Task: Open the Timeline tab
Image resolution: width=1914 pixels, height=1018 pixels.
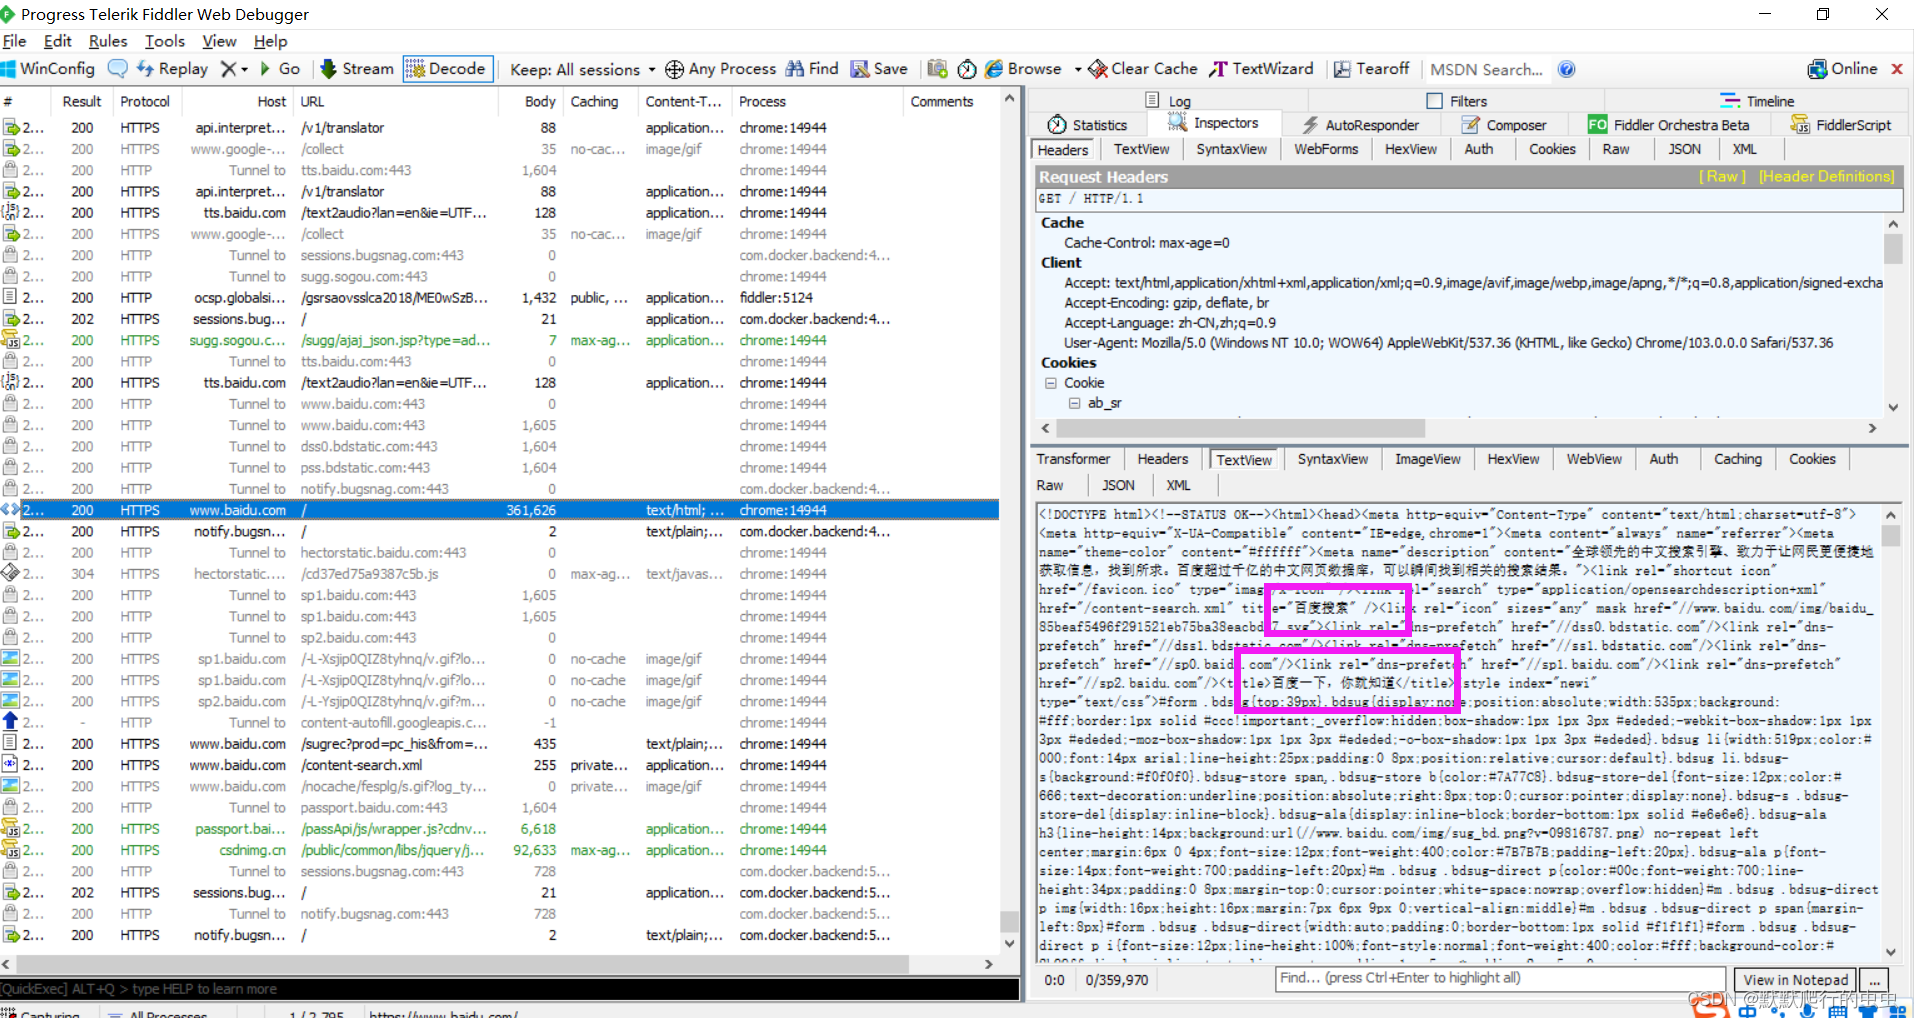Action: [x=1757, y=101]
